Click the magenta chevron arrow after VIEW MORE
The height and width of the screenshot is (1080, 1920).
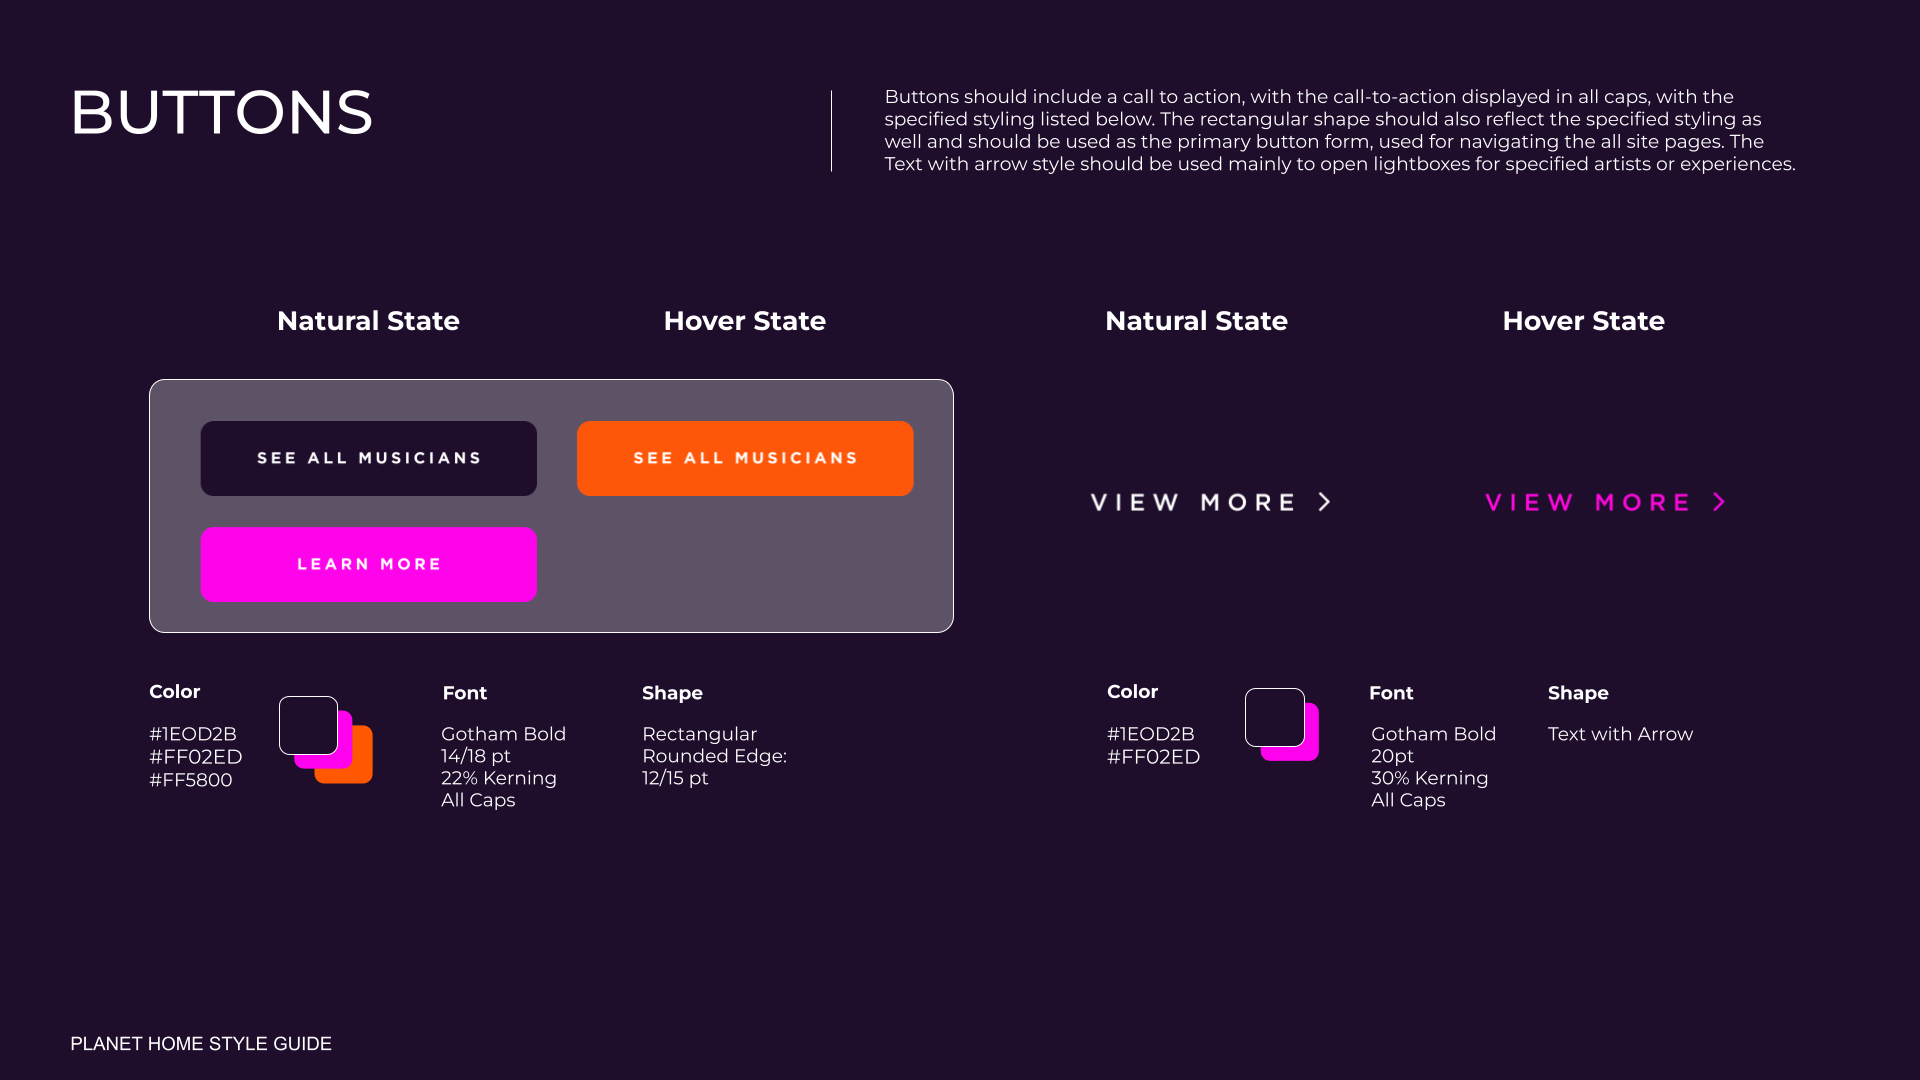[x=1720, y=502]
